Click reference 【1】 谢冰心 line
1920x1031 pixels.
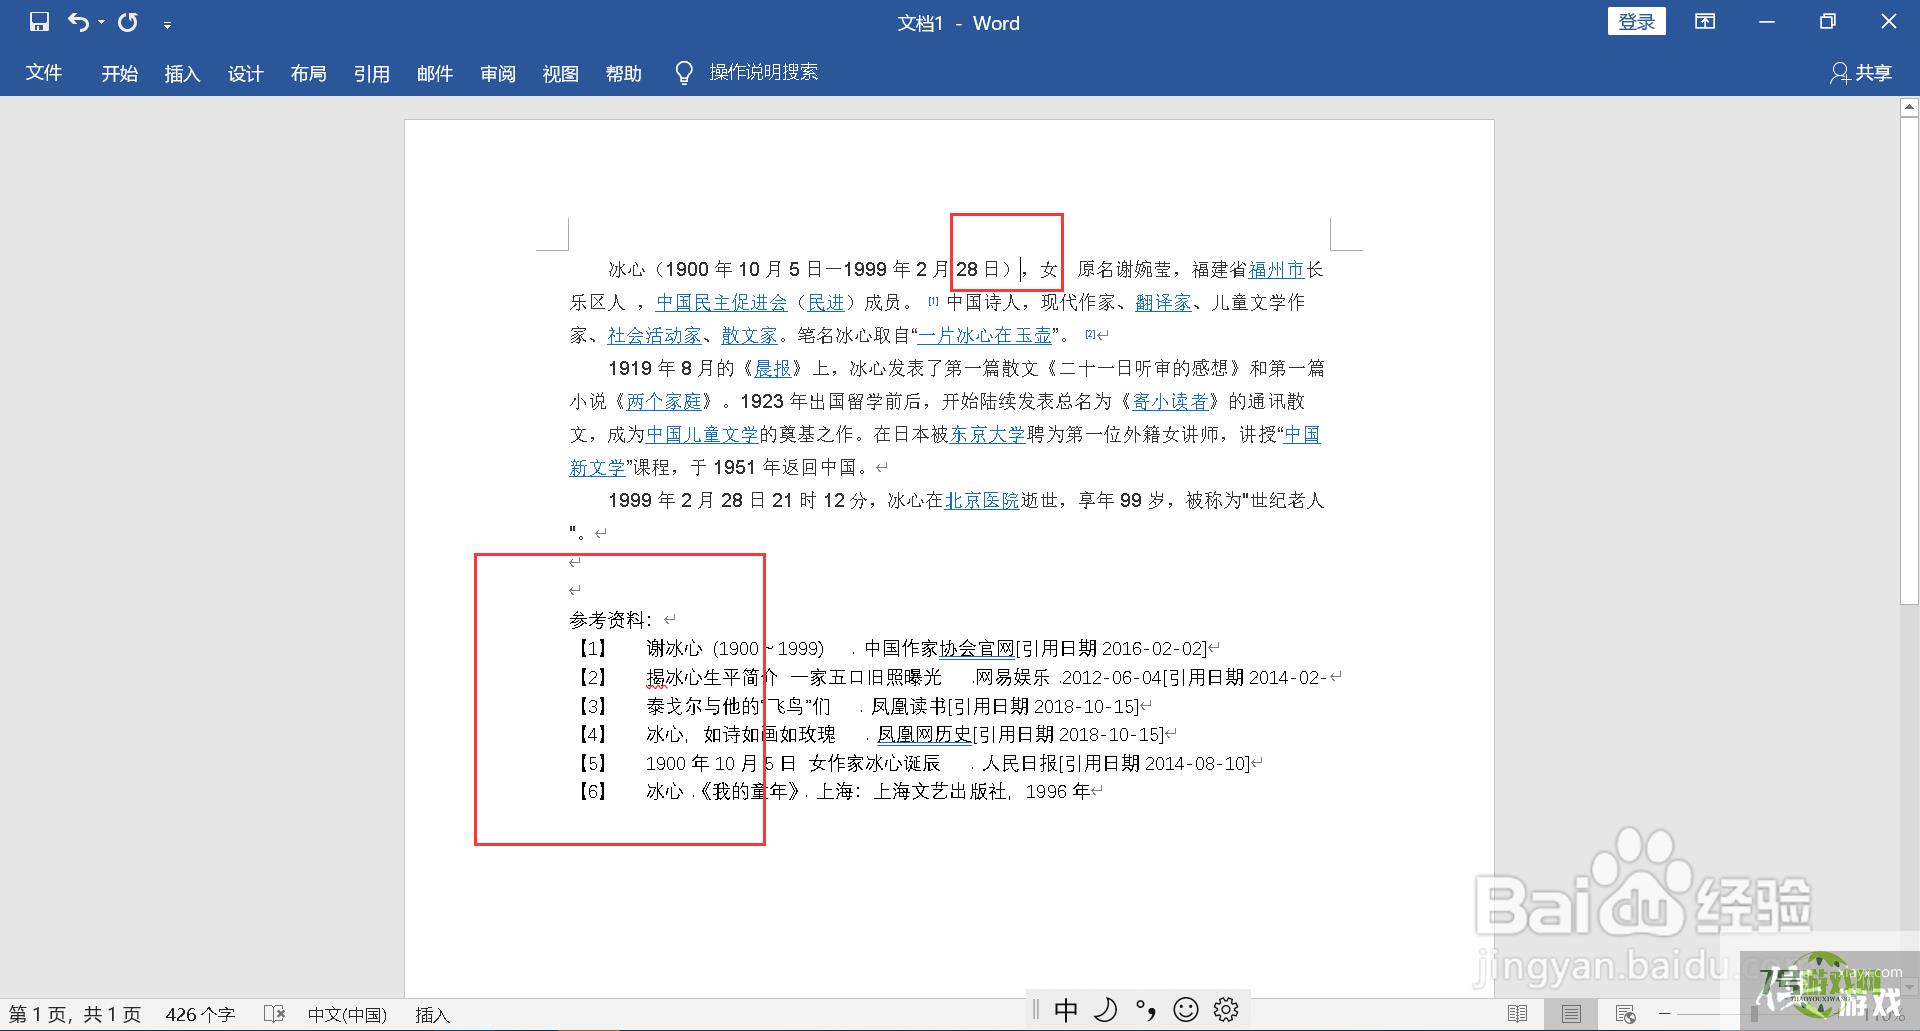click(895, 648)
